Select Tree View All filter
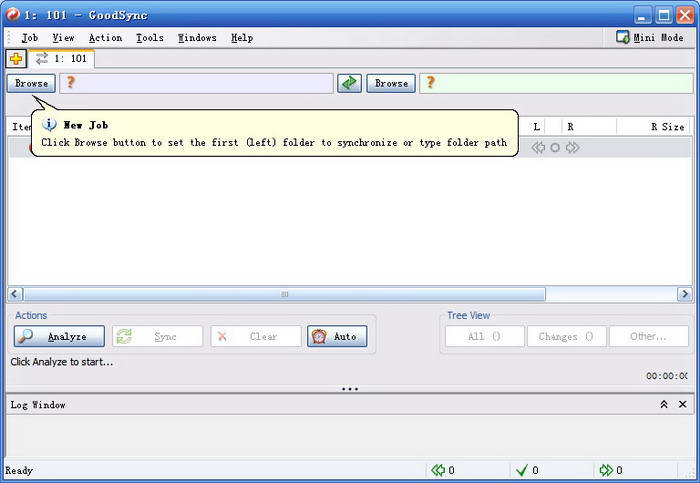Image resolution: width=700 pixels, height=483 pixels. (x=485, y=336)
